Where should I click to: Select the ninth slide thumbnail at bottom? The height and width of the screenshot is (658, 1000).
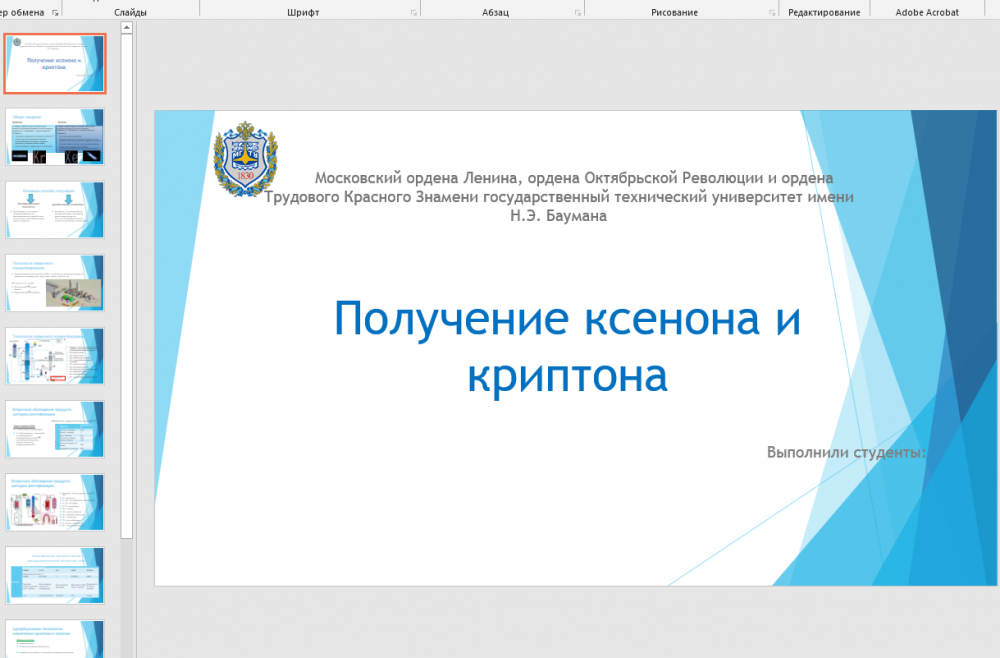click(x=55, y=640)
